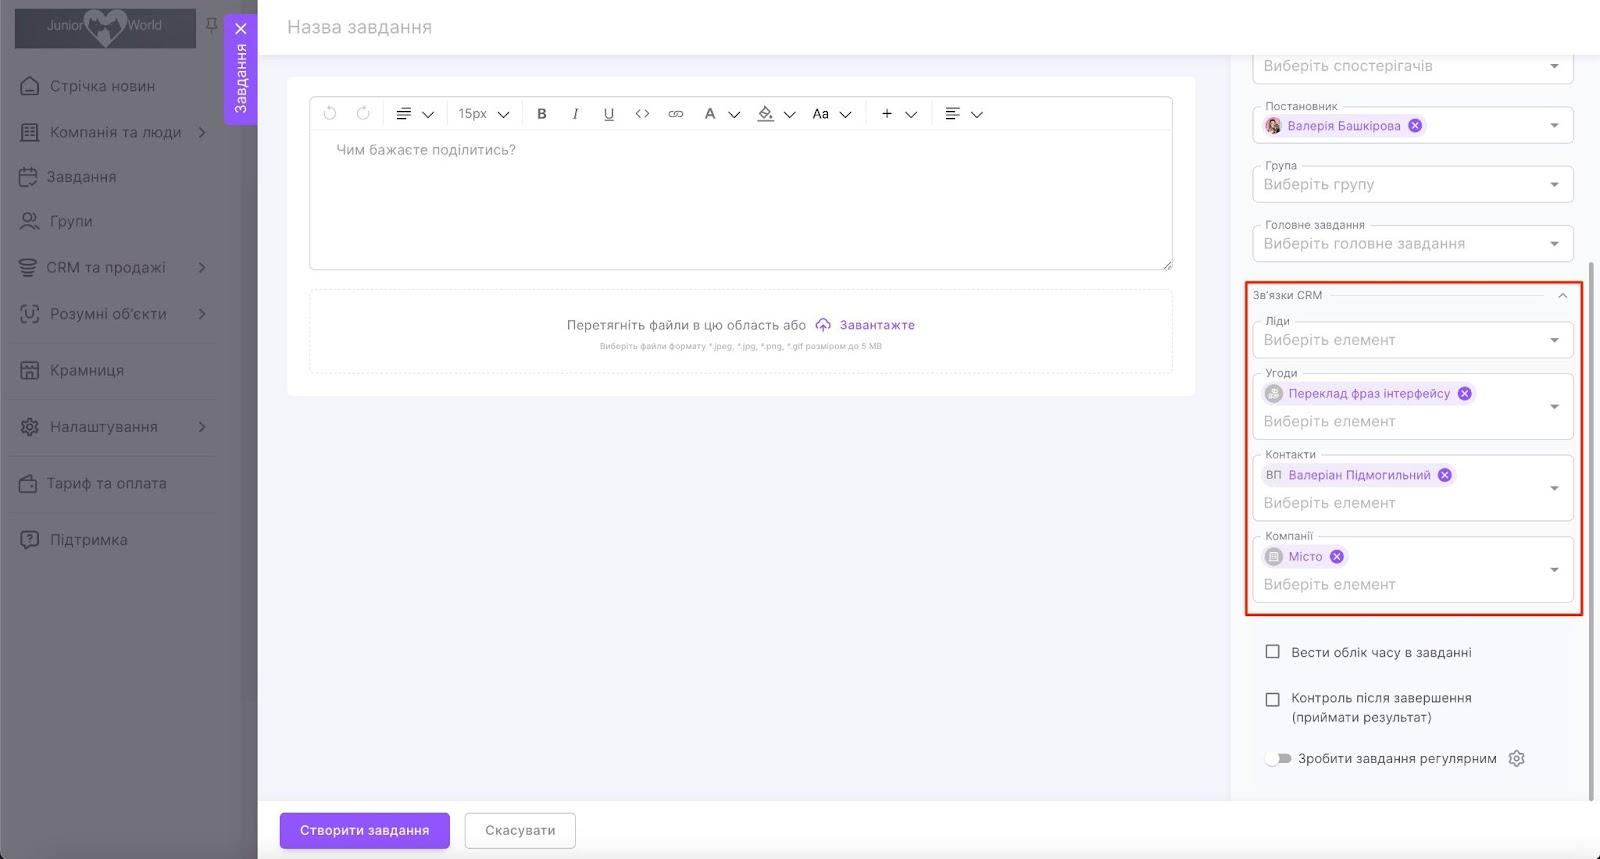Click the Завантажте upload link

pyautogui.click(x=877, y=325)
